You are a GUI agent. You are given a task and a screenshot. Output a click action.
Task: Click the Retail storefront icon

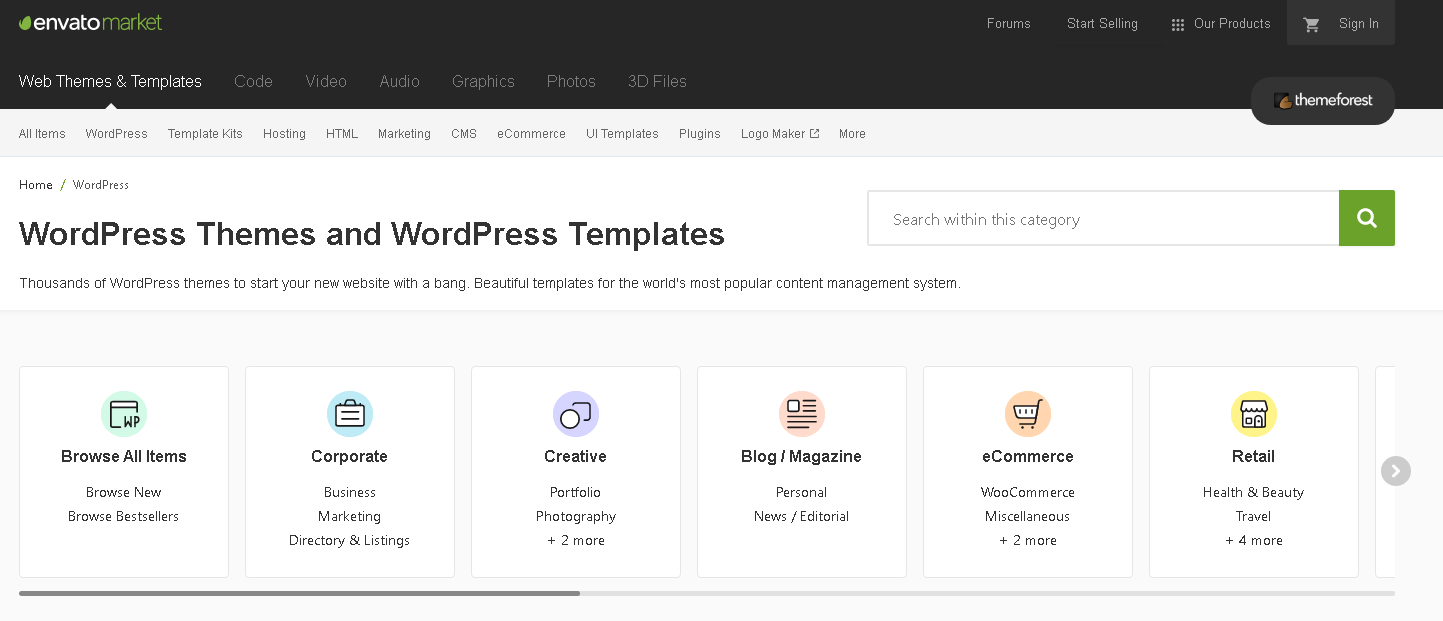click(x=1254, y=414)
